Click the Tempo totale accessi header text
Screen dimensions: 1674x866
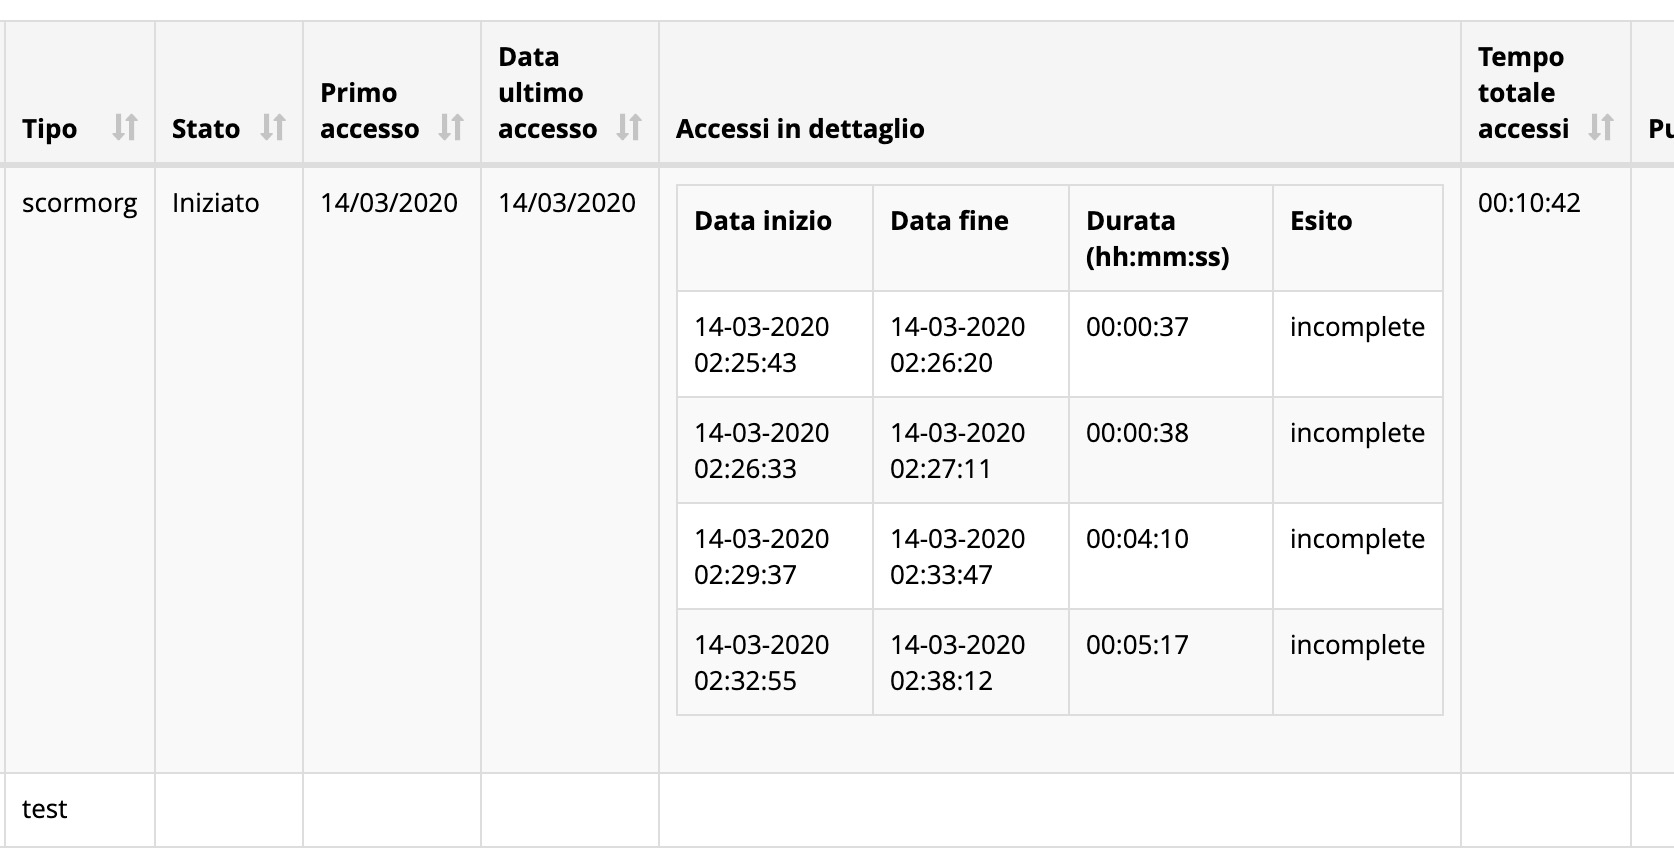pyautogui.click(x=1522, y=93)
